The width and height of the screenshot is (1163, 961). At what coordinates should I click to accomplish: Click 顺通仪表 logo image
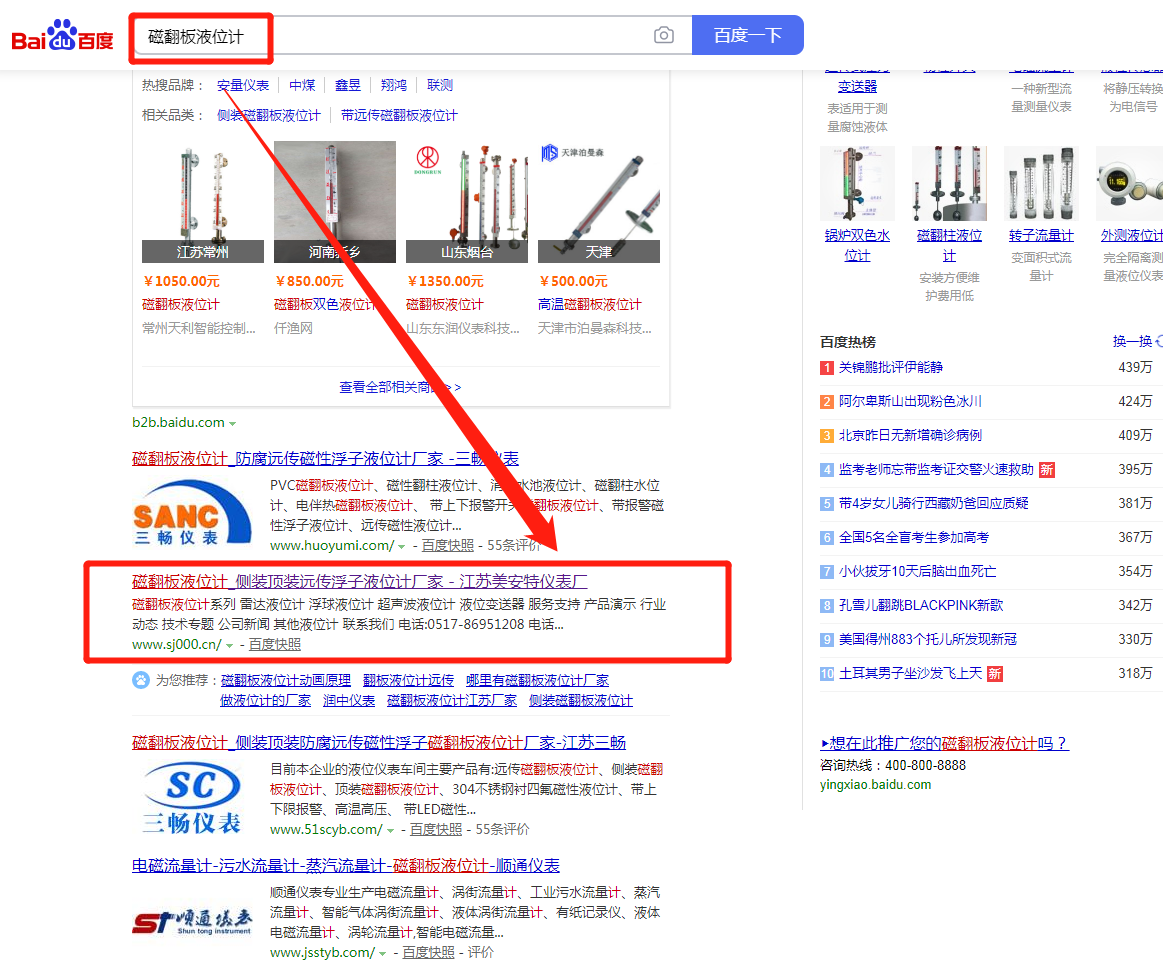coord(192,923)
